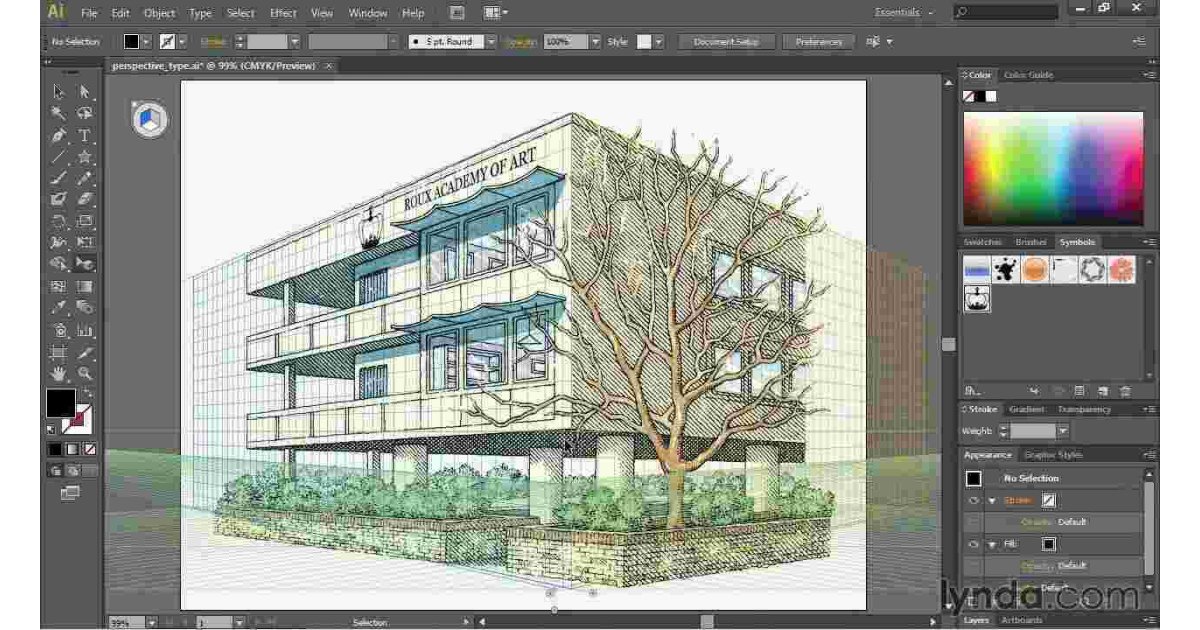Viewport: 1200px width, 630px height.
Task: Select the Type tool
Action: pyautogui.click(x=85, y=135)
